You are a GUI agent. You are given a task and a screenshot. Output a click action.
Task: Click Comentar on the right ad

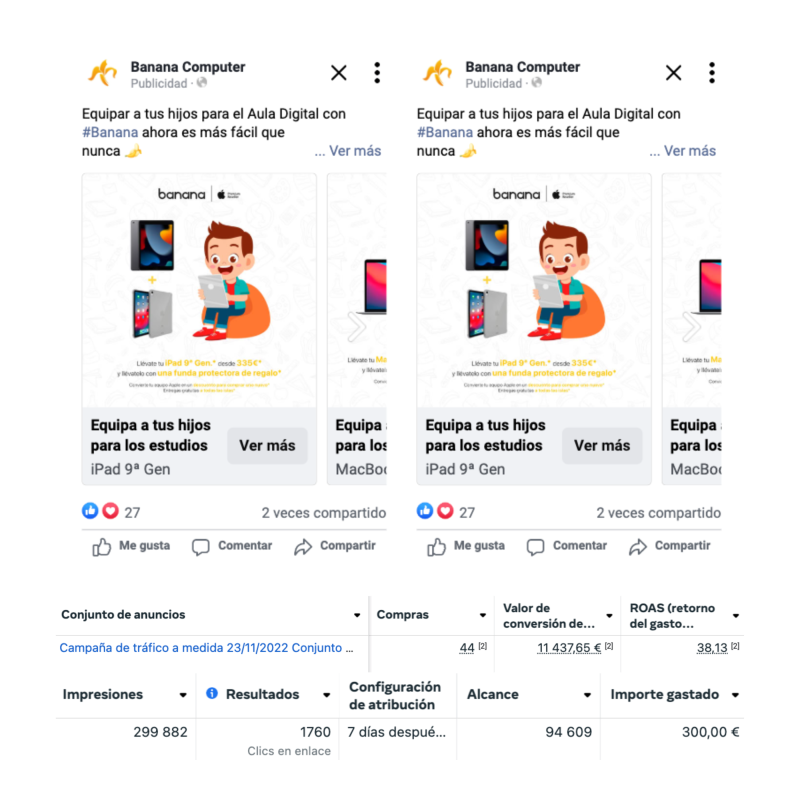click(567, 546)
